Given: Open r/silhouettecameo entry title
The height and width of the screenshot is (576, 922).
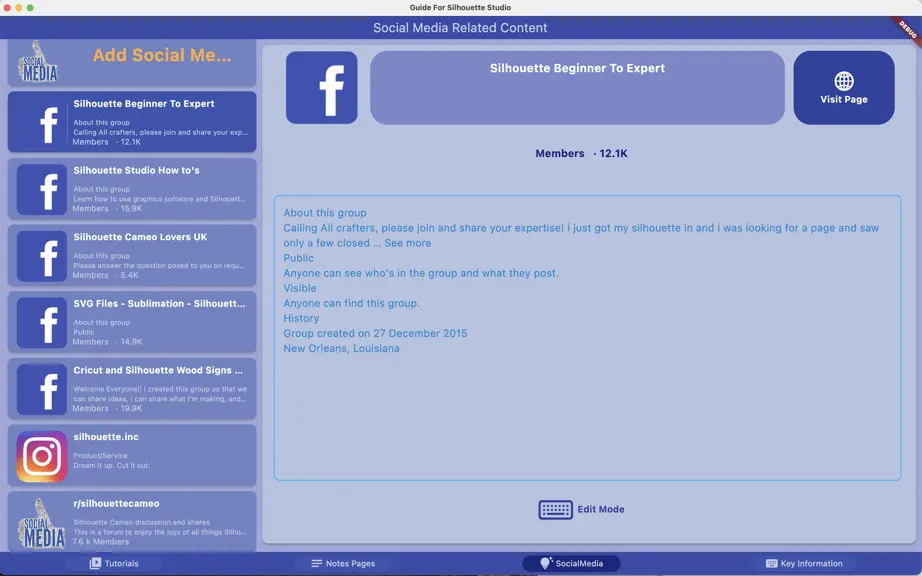Looking at the screenshot, I should pyautogui.click(x=116, y=504).
